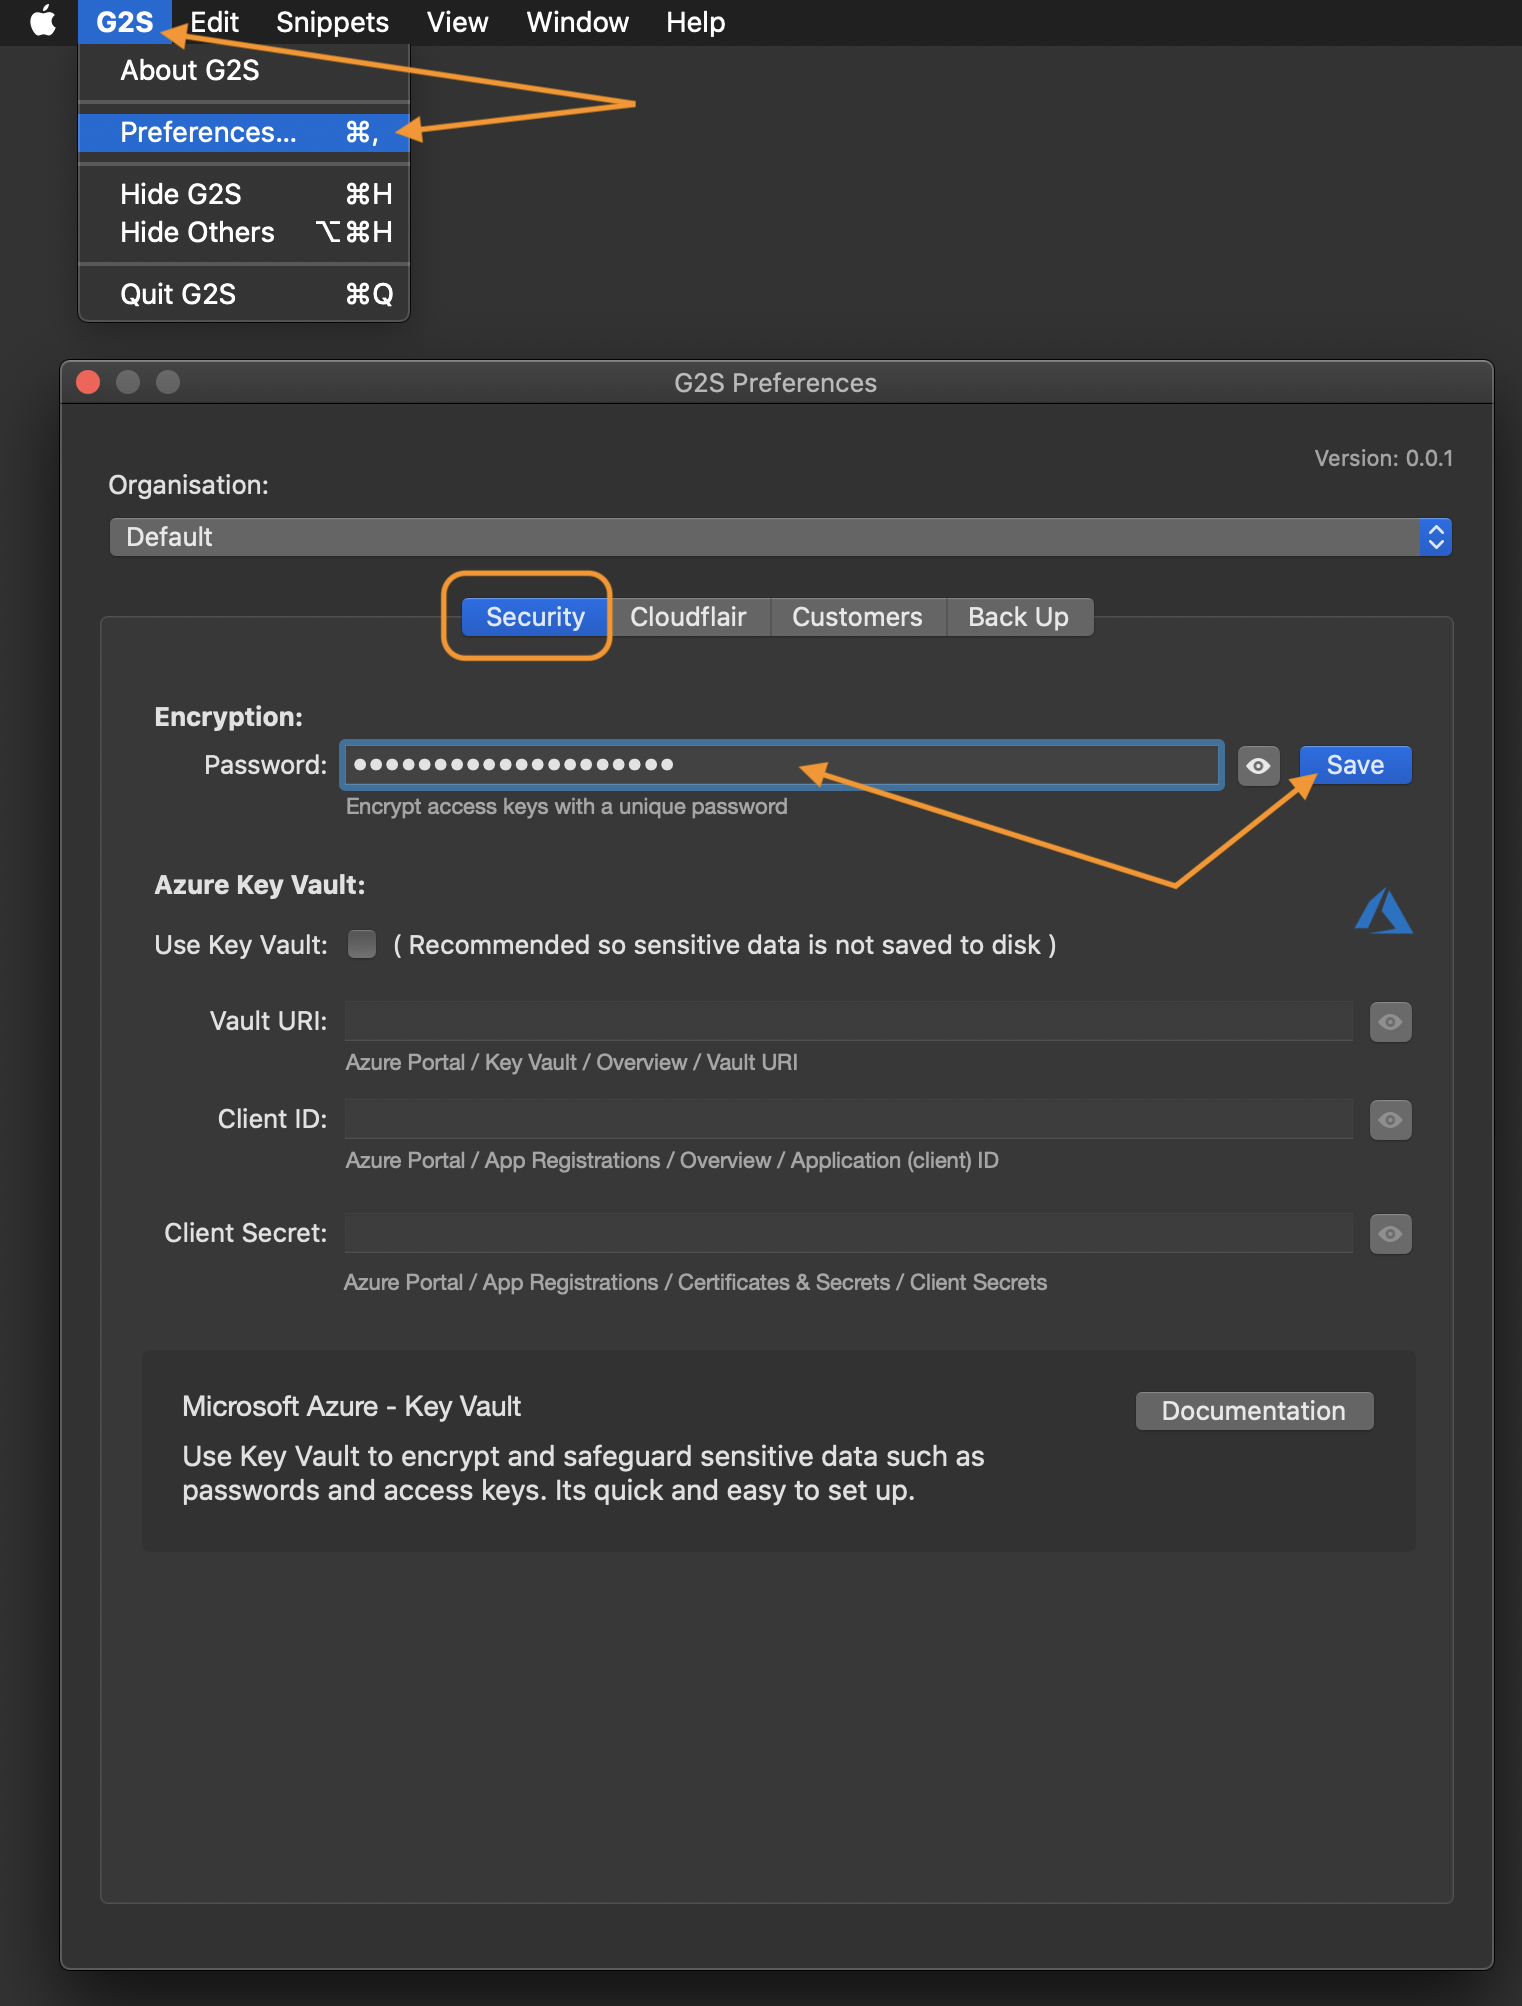Open Key Vault Documentation

pos(1254,1411)
